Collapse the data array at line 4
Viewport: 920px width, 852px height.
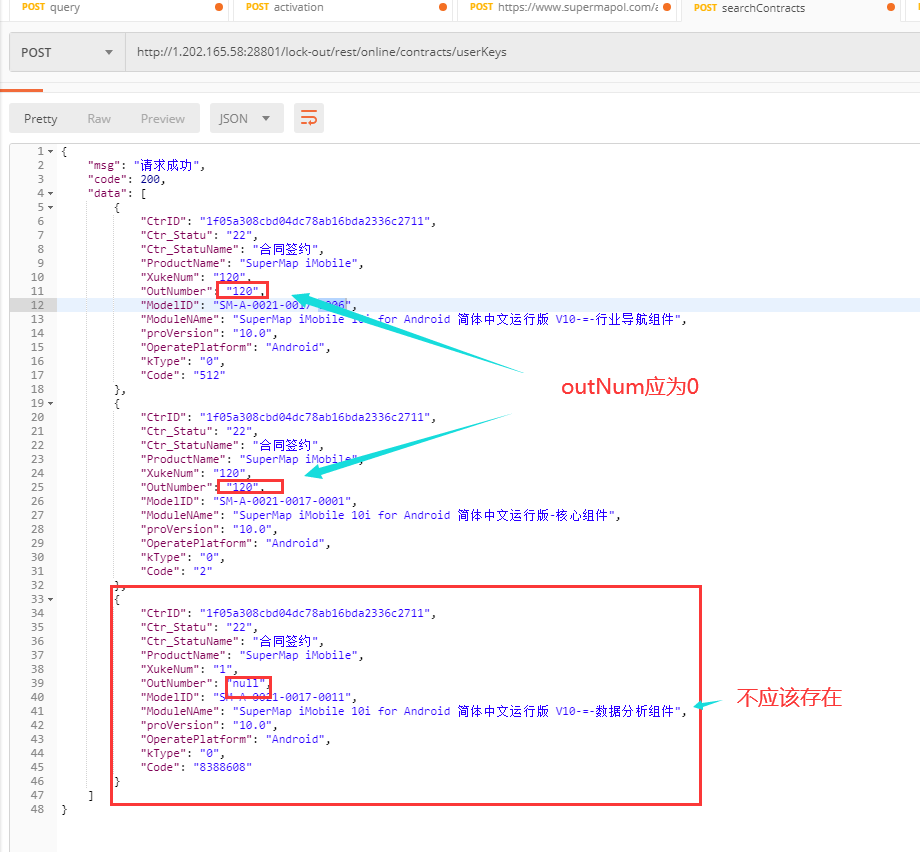[x=51, y=193]
